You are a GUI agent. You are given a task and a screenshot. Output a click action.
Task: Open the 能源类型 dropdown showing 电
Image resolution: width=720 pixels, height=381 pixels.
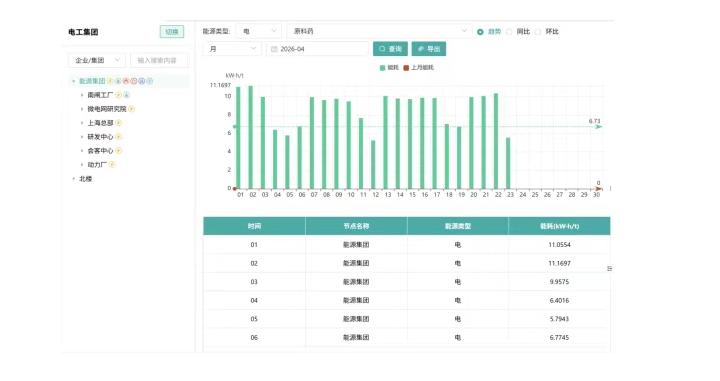(259, 31)
